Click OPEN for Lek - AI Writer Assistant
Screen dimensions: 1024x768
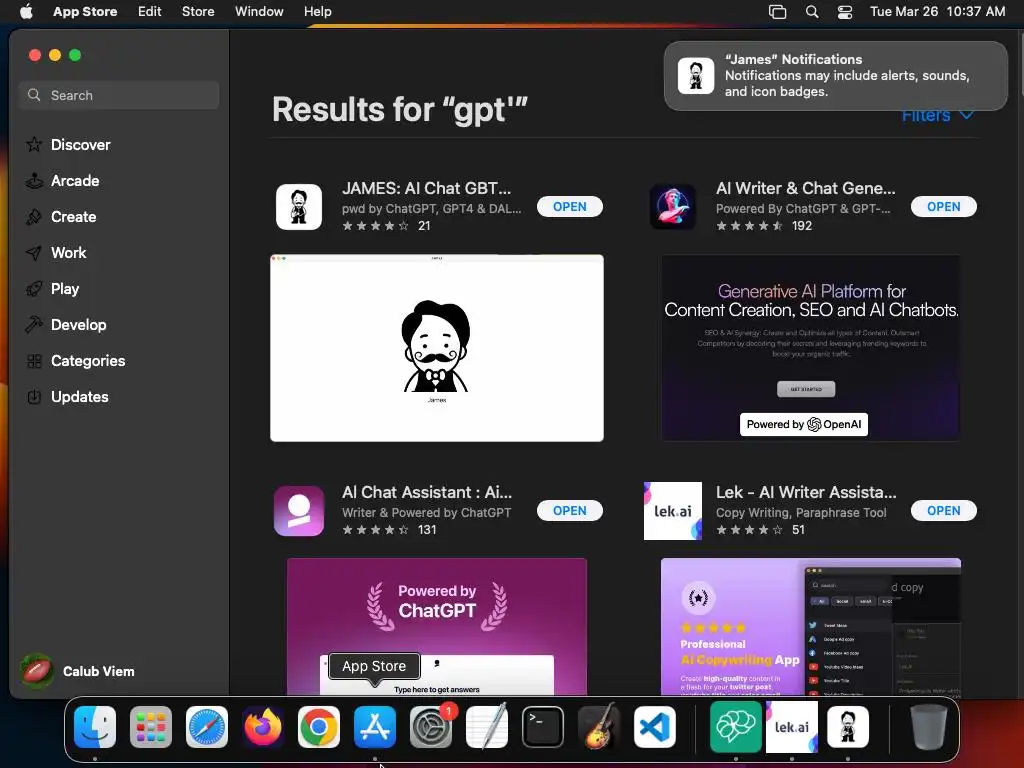(x=944, y=511)
